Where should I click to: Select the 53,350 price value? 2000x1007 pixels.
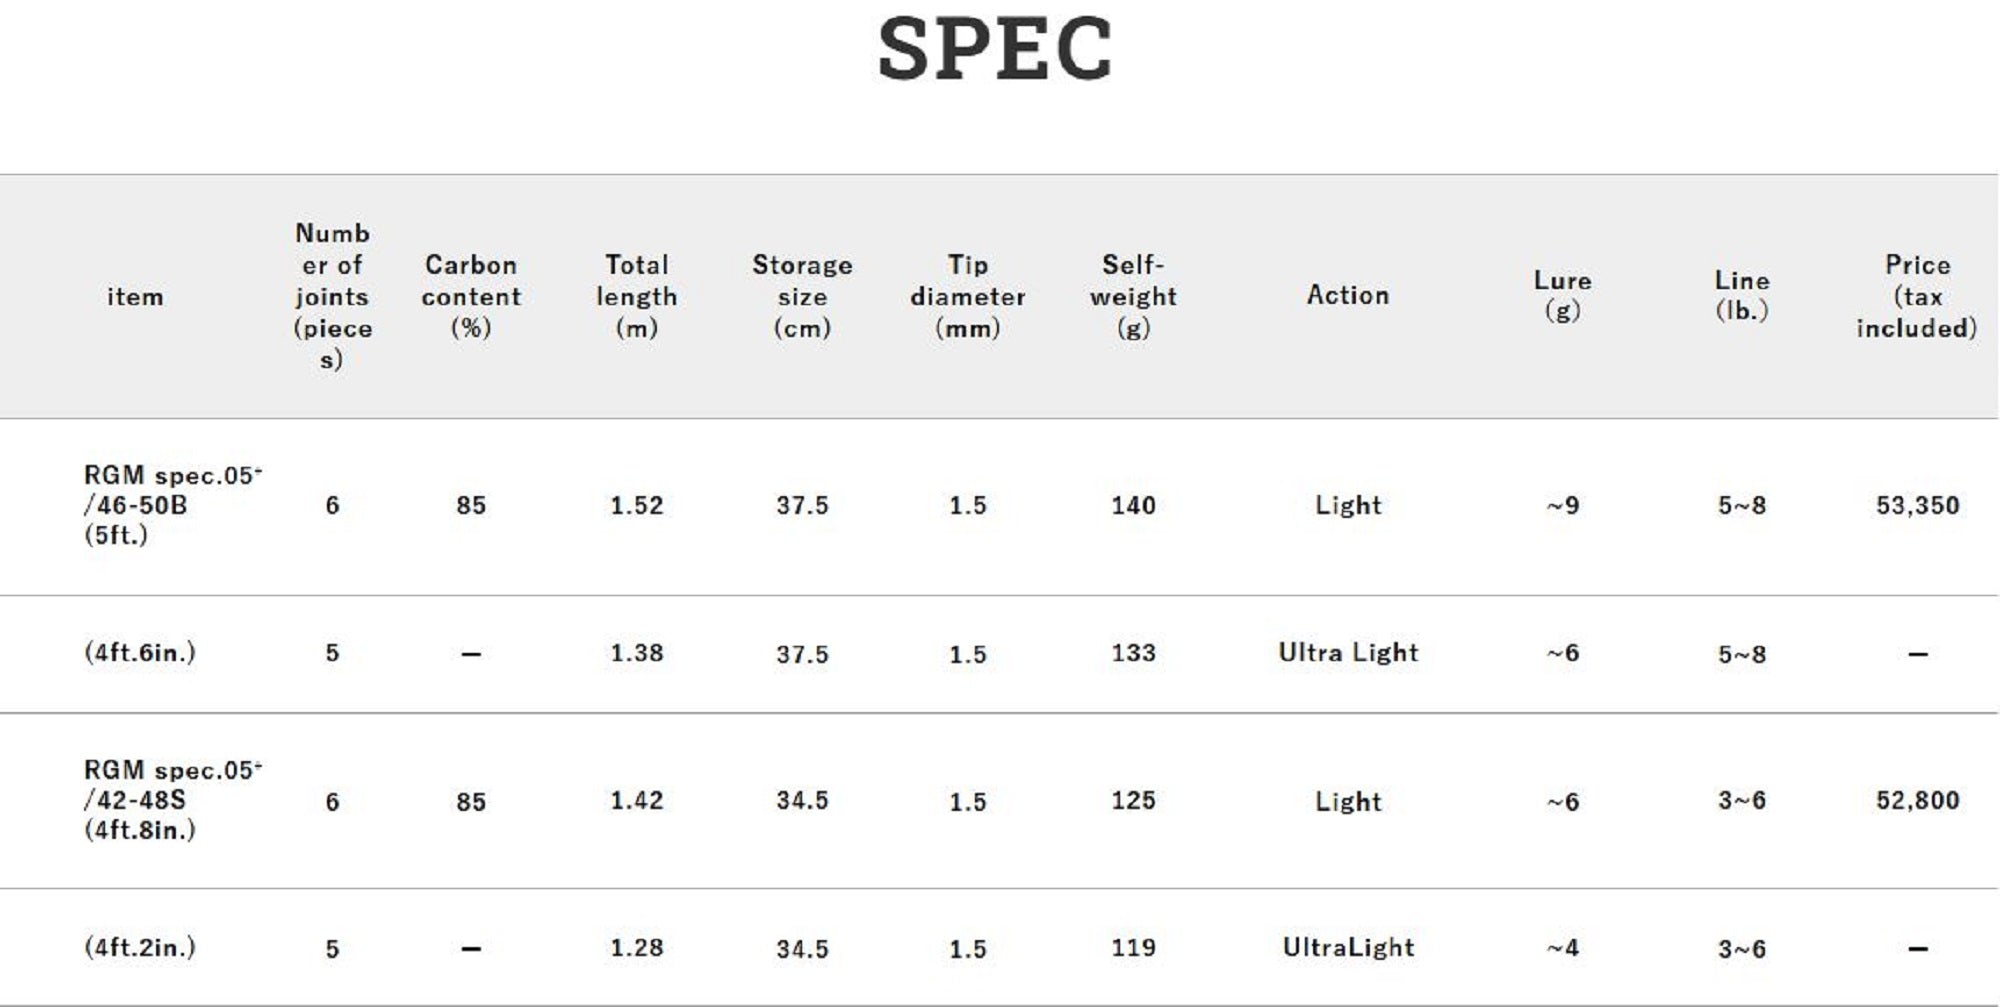1917,505
